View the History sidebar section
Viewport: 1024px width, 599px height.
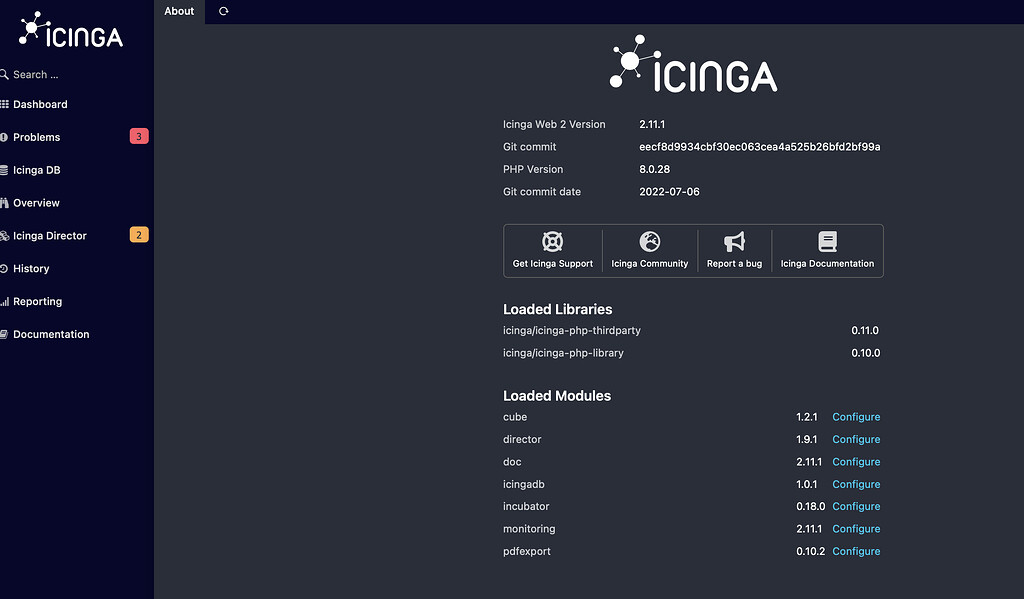pos(32,268)
